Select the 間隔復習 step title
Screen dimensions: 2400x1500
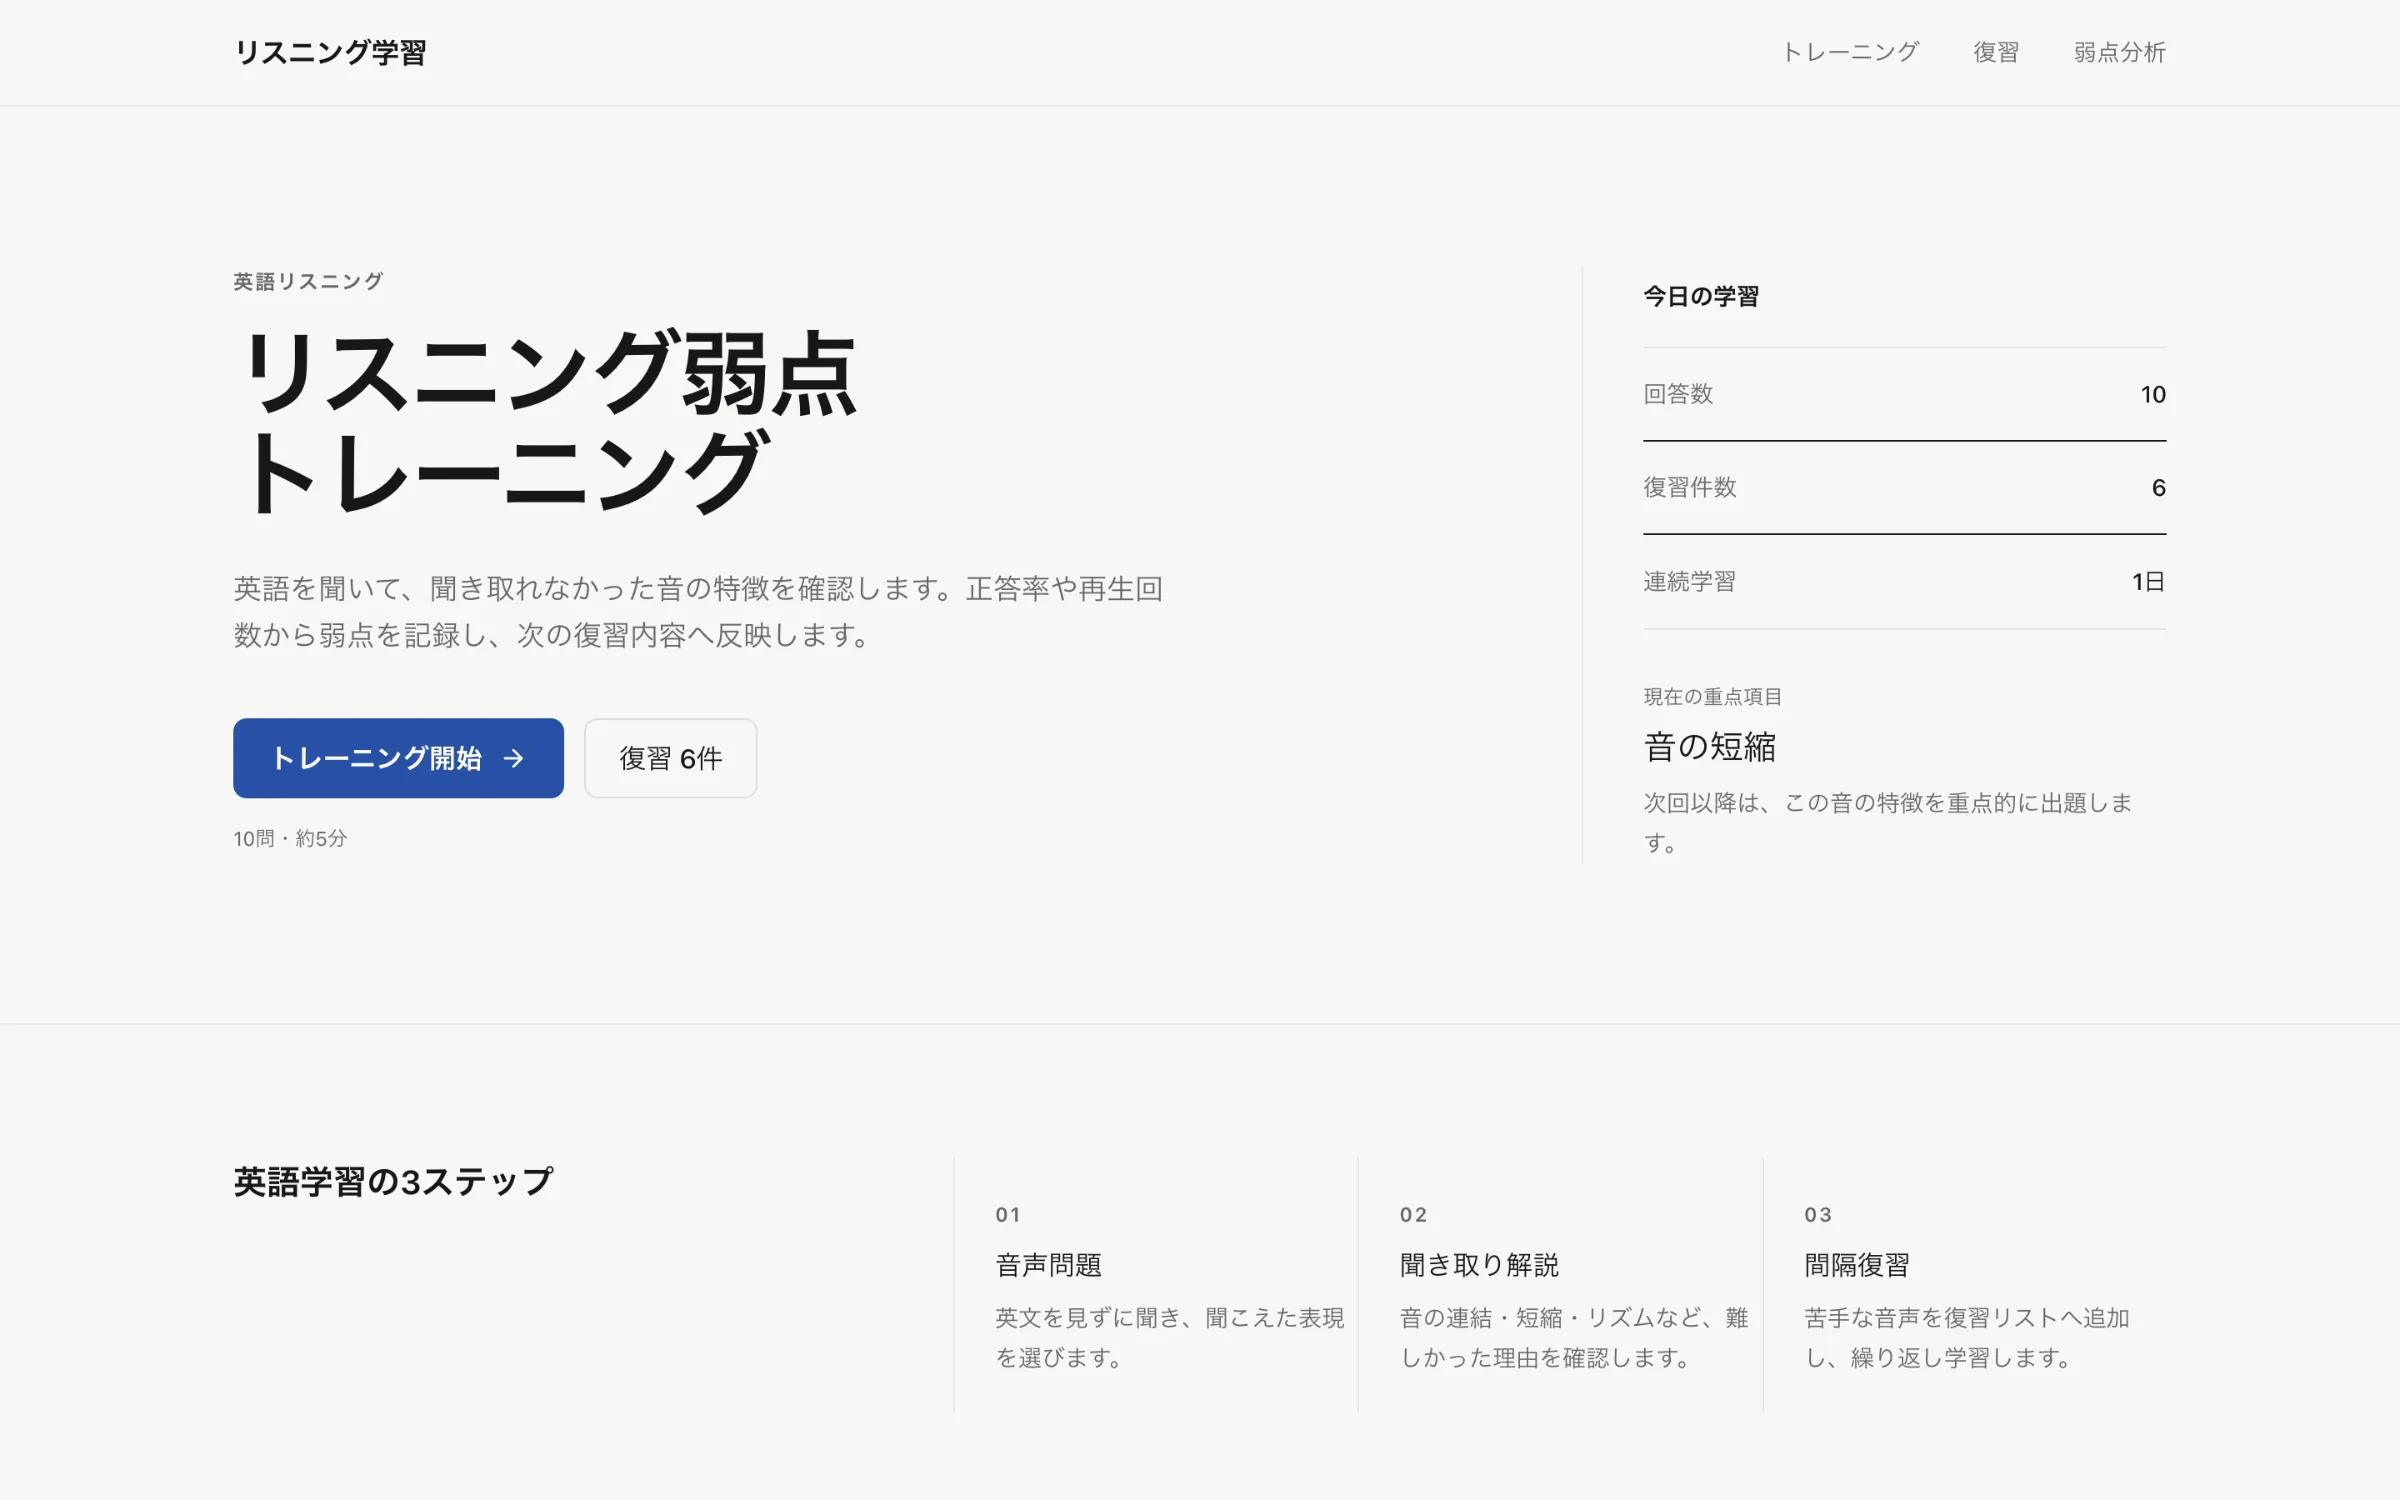pos(1857,1265)
